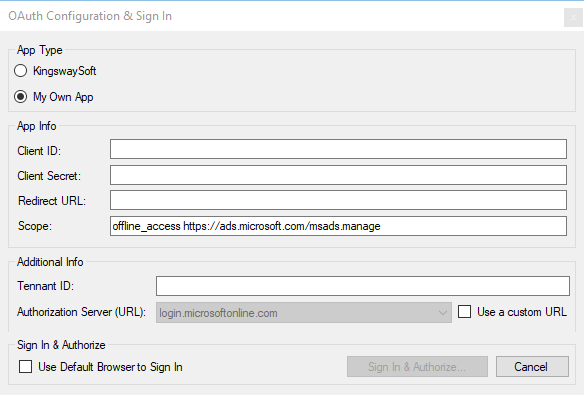The width and height of the screenshot is (584, 395).
Task: Click the Client Secret label
Action: point(49,176)
